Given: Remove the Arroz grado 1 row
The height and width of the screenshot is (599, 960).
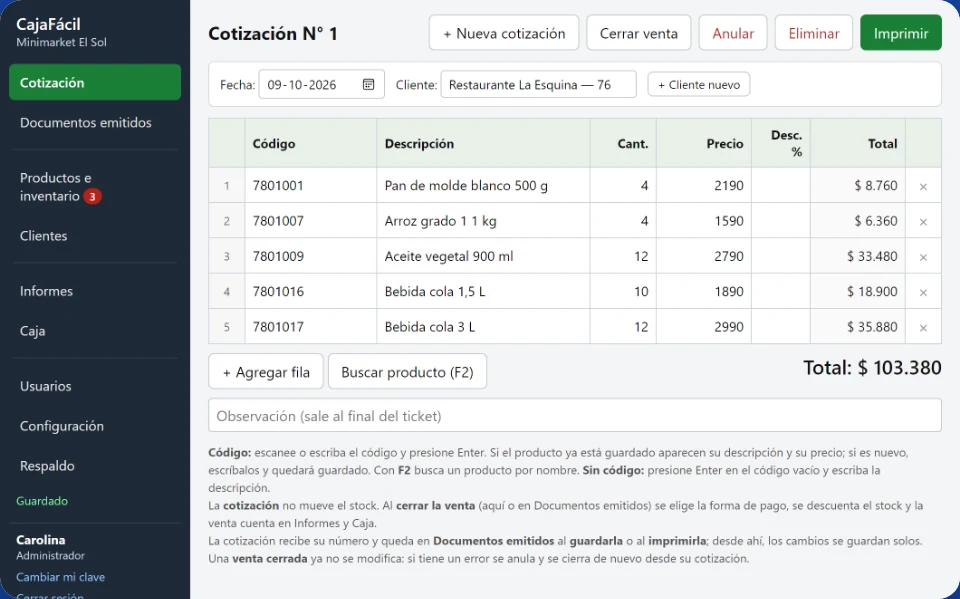Looking at the screenshot, I should click(923, 222).
